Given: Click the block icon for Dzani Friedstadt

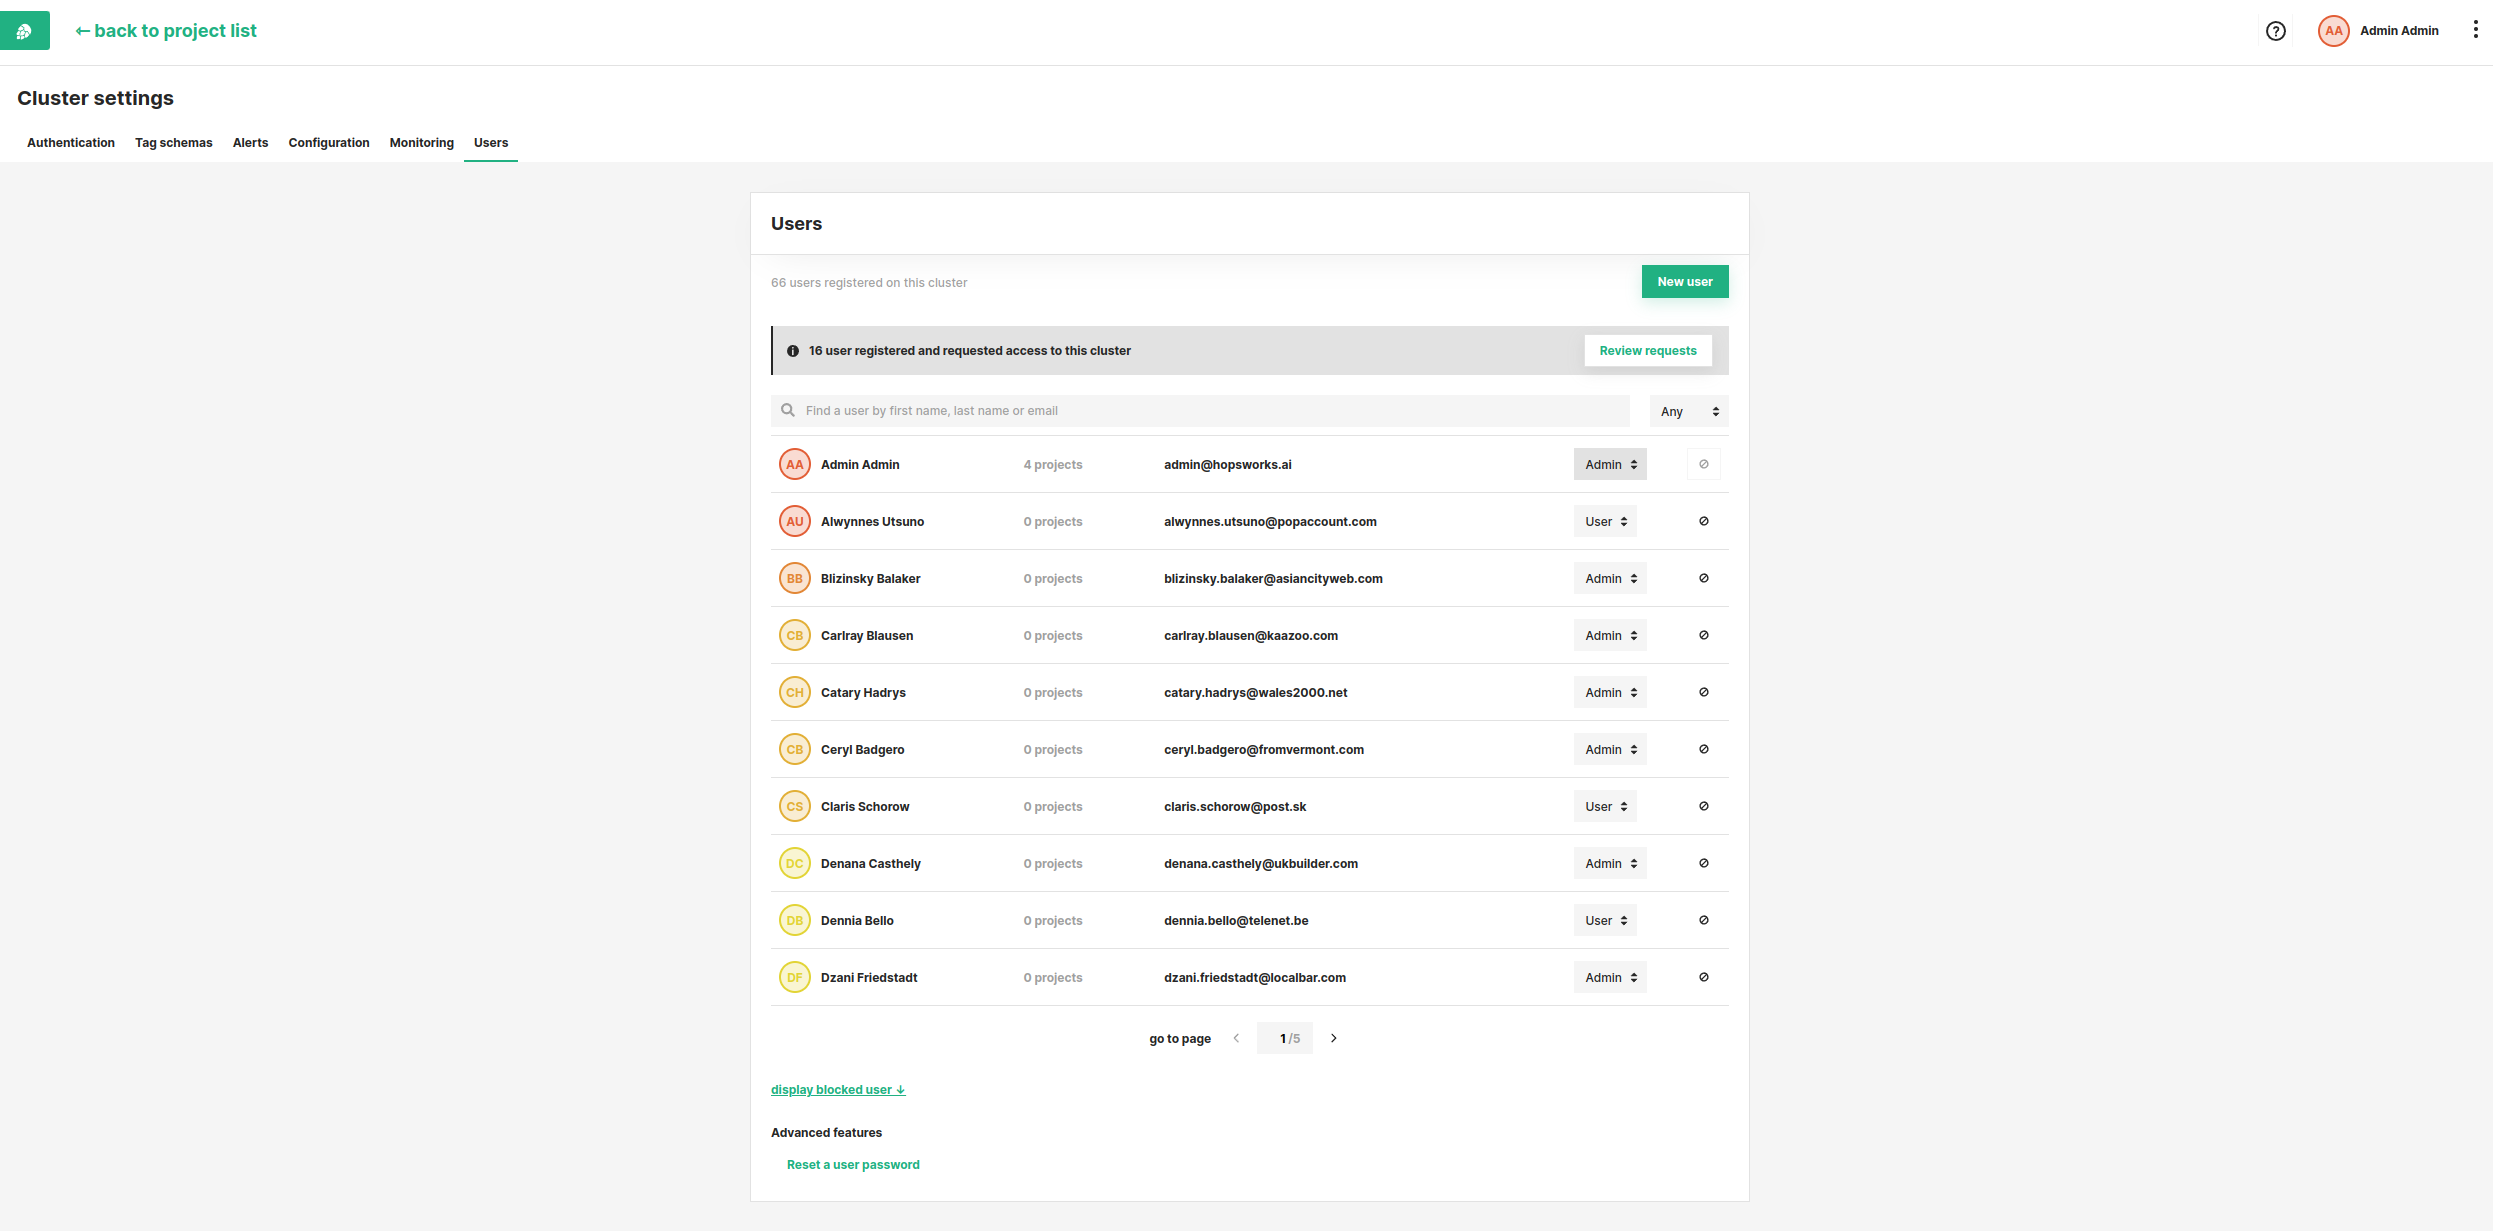Looking at the screenshot, I should [x=1703, y=977].
